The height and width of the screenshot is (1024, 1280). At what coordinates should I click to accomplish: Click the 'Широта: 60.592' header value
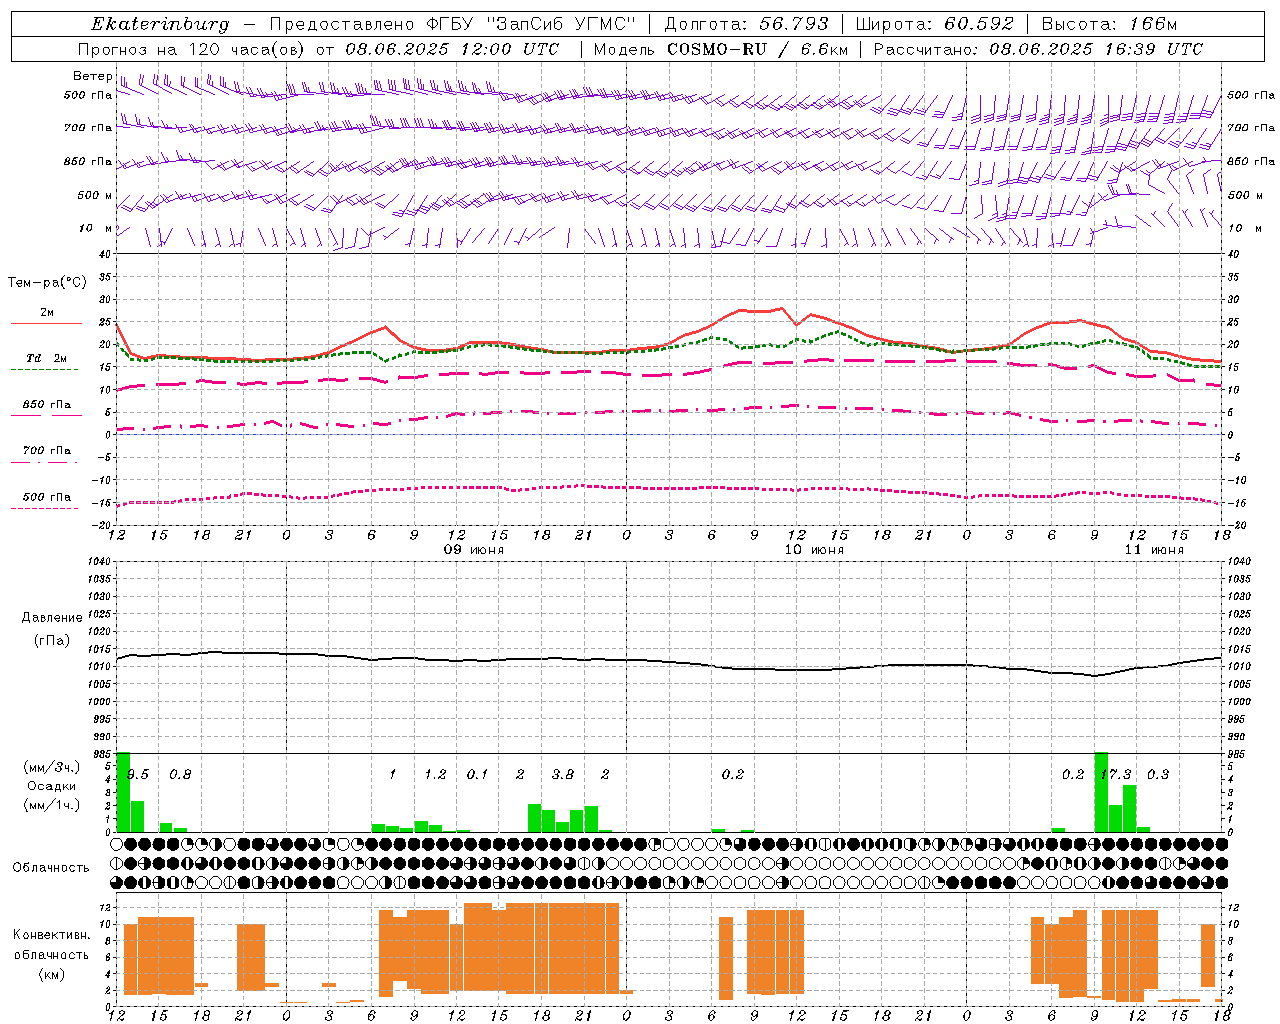coord(935,24)
